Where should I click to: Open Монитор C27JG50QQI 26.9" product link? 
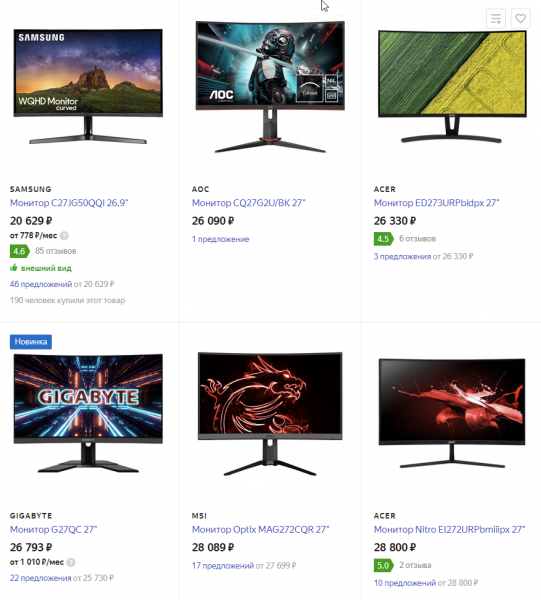[x=69, y=203]
